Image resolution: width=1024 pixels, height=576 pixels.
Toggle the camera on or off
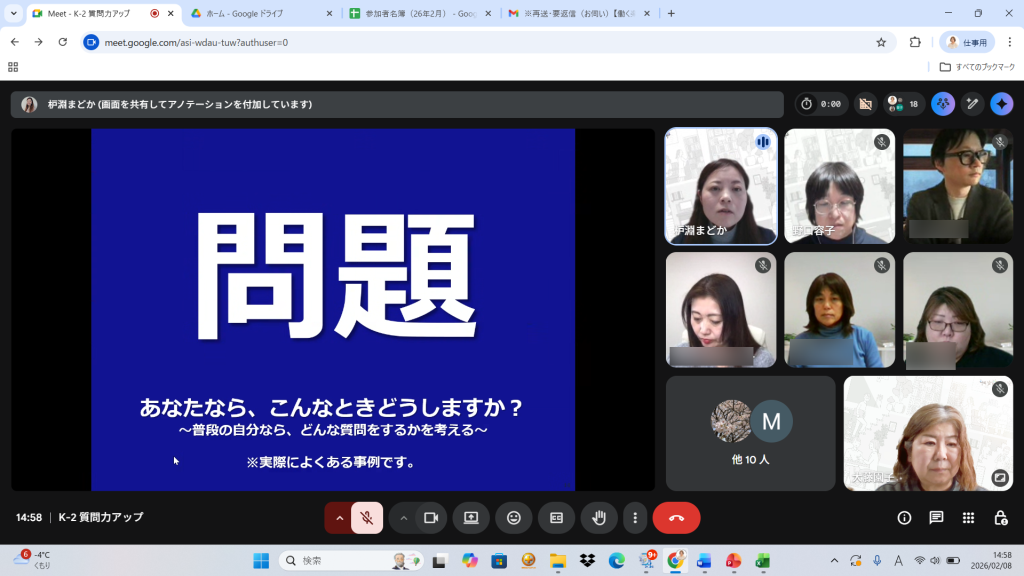(431, 518)
